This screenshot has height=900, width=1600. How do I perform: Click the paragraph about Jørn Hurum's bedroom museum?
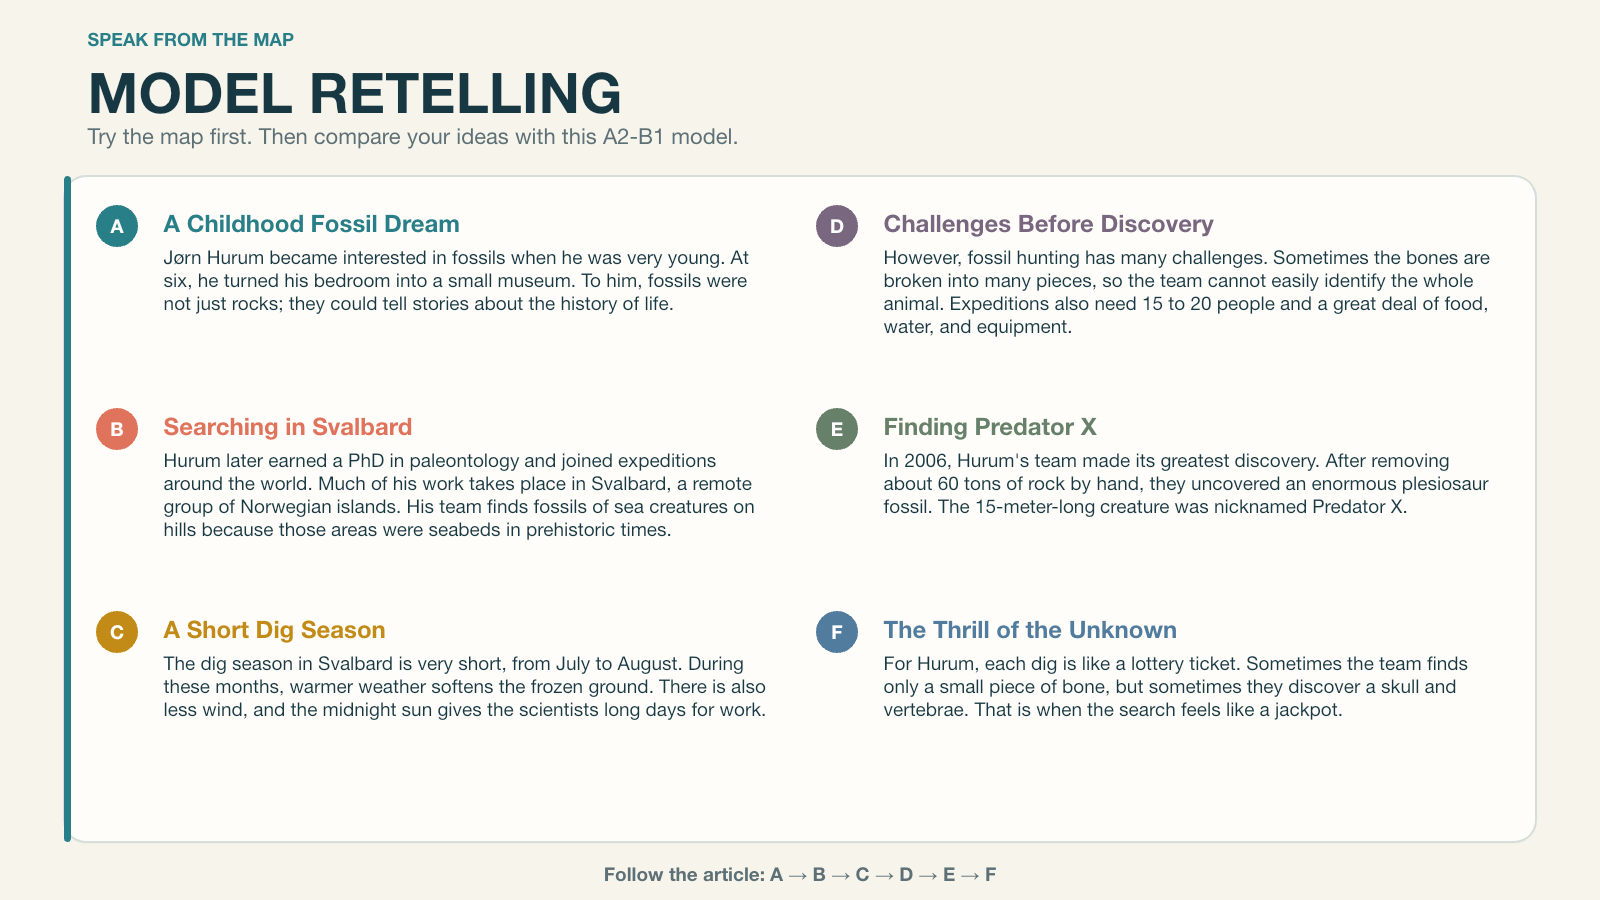pos(457,281)
